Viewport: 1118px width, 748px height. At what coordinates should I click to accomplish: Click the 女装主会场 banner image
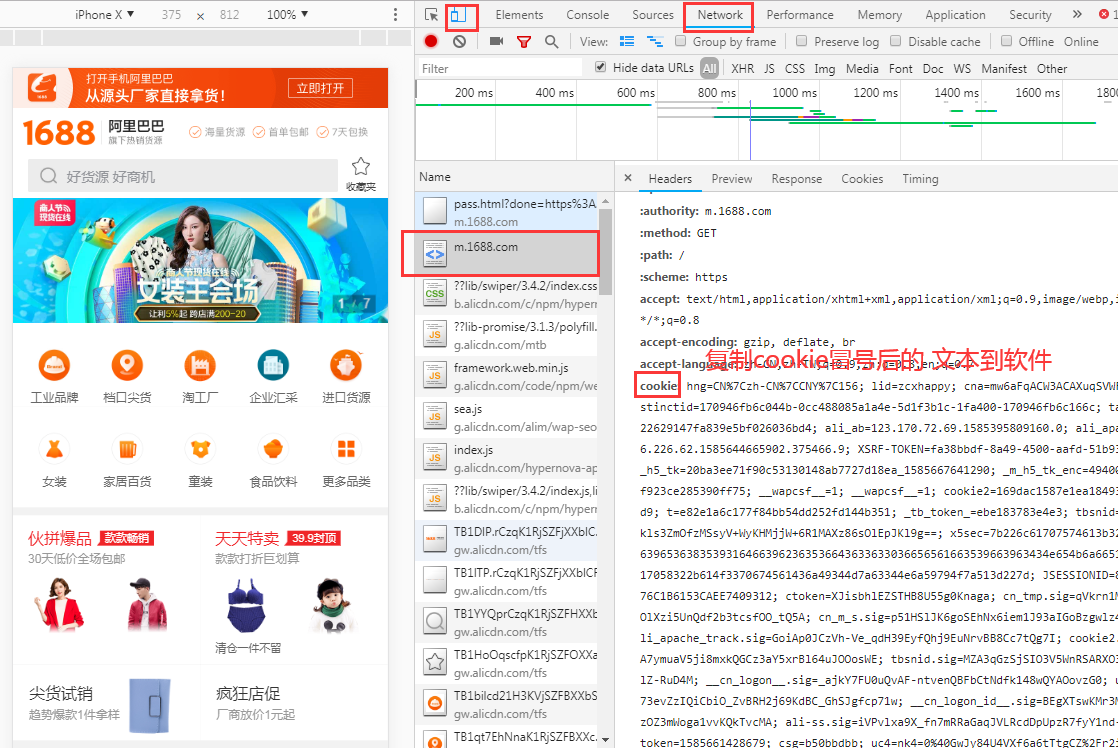pos(200,260)
